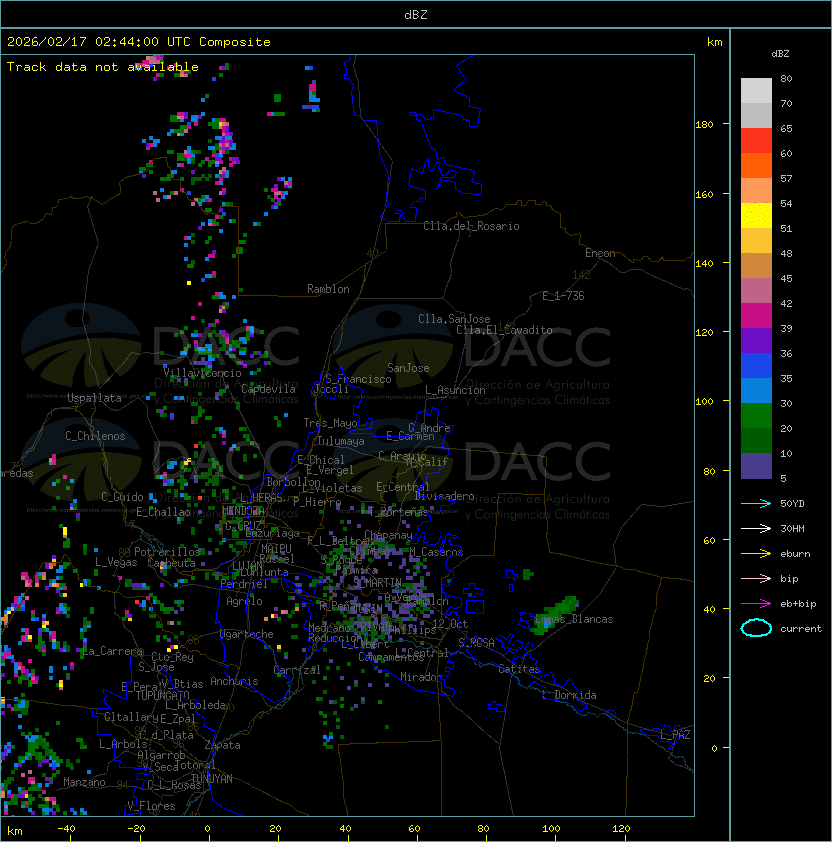832x842 pixels.
Task: Click the timestamp '2026/02/17 02:44:00 UTC Composite'
Action: click(x=139, y=42)
